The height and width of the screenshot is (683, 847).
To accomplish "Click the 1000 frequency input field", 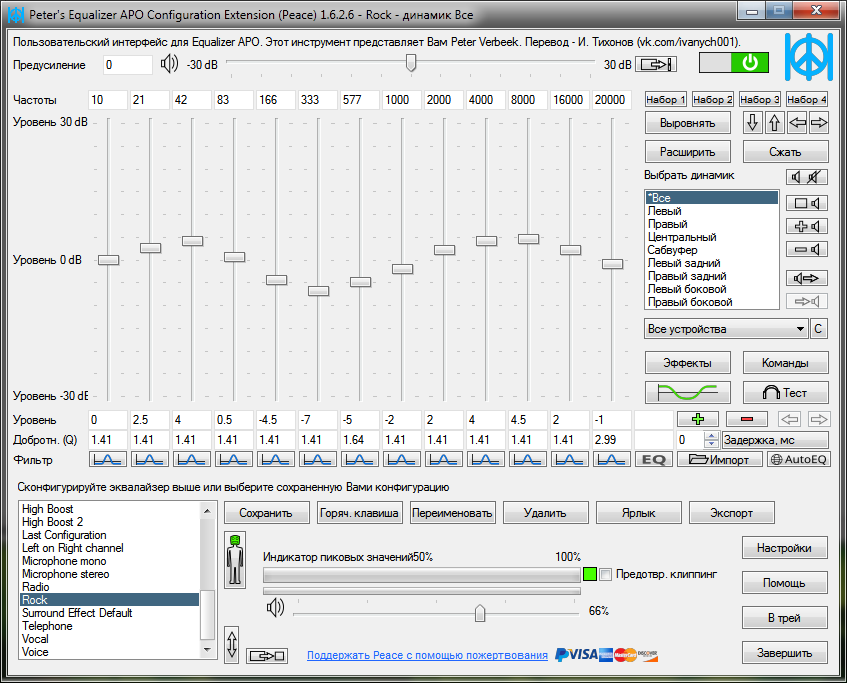I will (x=402, y=100).
